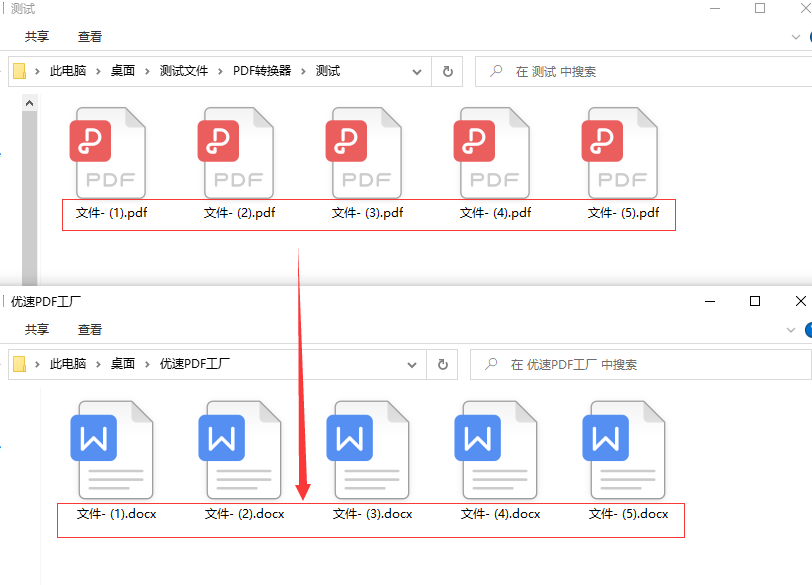Image resolution: width=812 pixels, height=585 pixels.
Task: Refresh the 优速PDF工厂 folder view
Action: 443,365
